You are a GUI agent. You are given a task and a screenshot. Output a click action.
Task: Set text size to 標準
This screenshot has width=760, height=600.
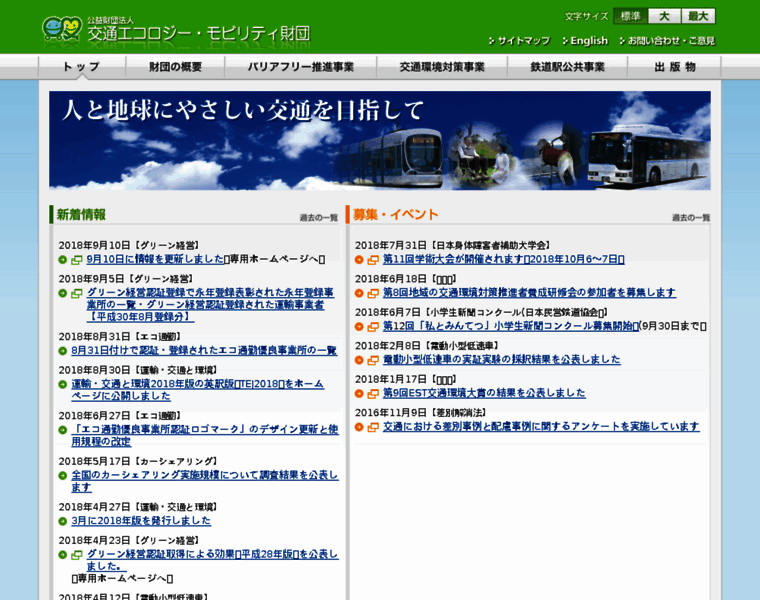[629, 16]
